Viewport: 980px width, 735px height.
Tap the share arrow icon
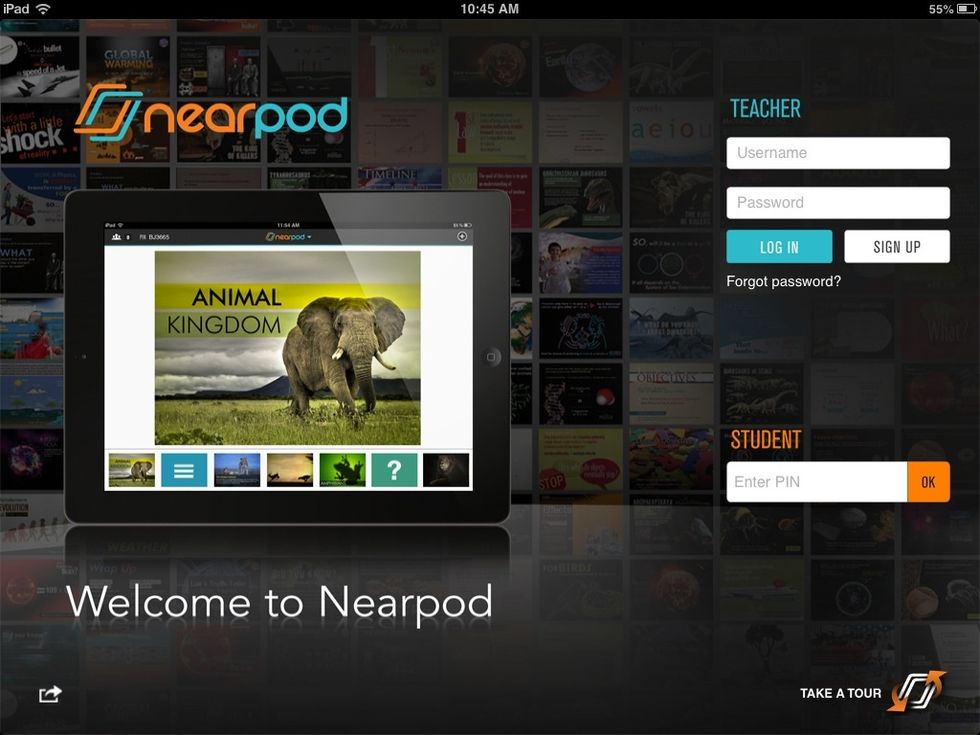[50, 694]
